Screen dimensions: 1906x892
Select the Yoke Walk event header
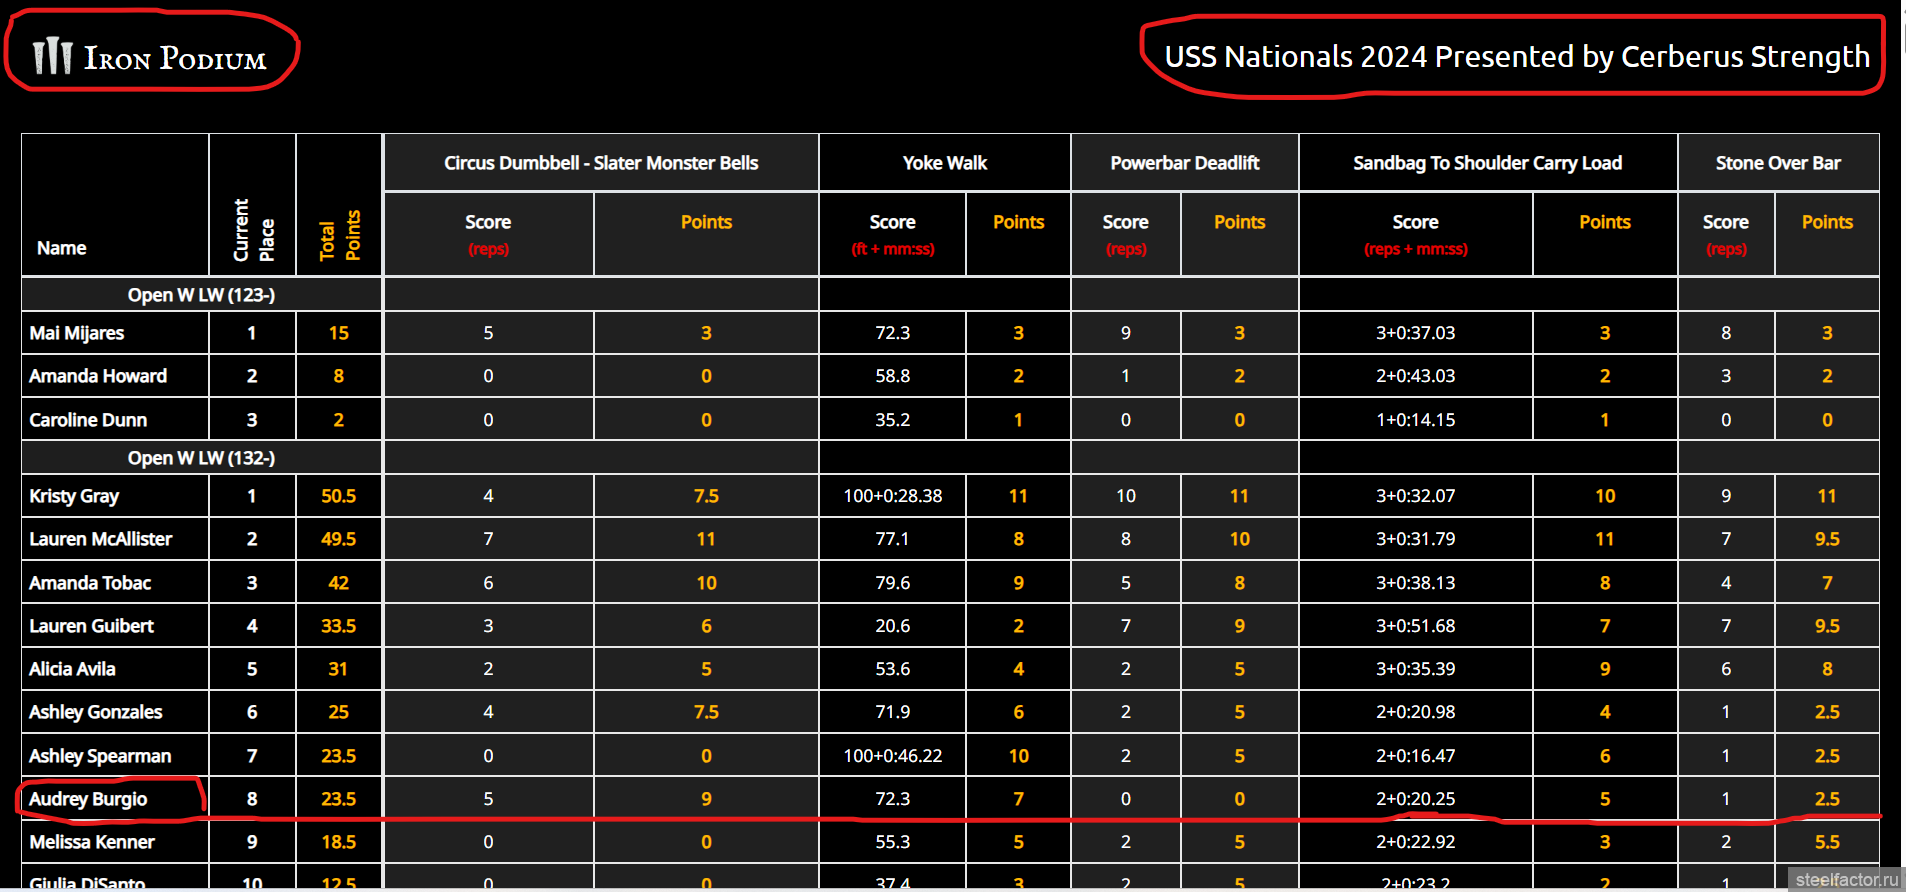pos(944,163)
